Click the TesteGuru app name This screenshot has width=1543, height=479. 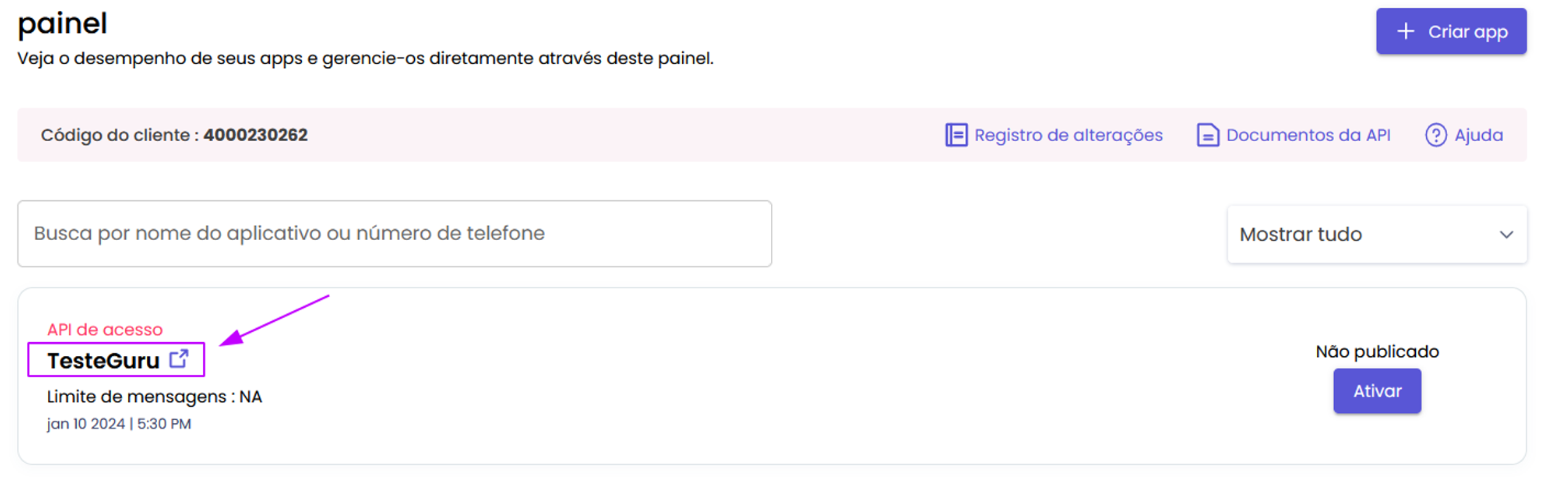103,360
